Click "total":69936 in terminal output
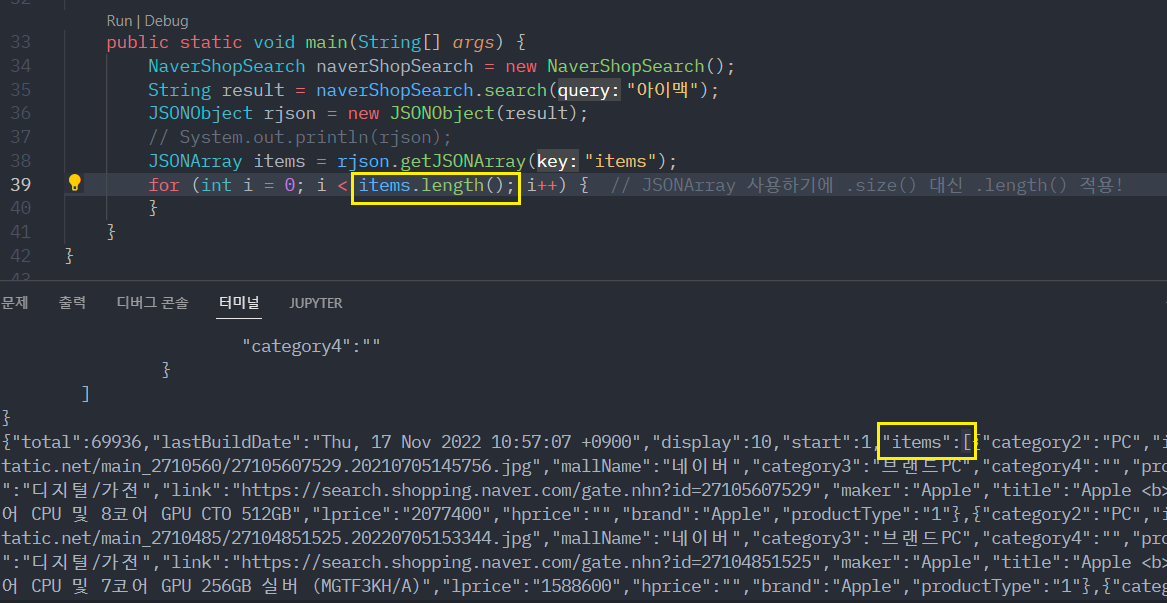 click(77, 442)
